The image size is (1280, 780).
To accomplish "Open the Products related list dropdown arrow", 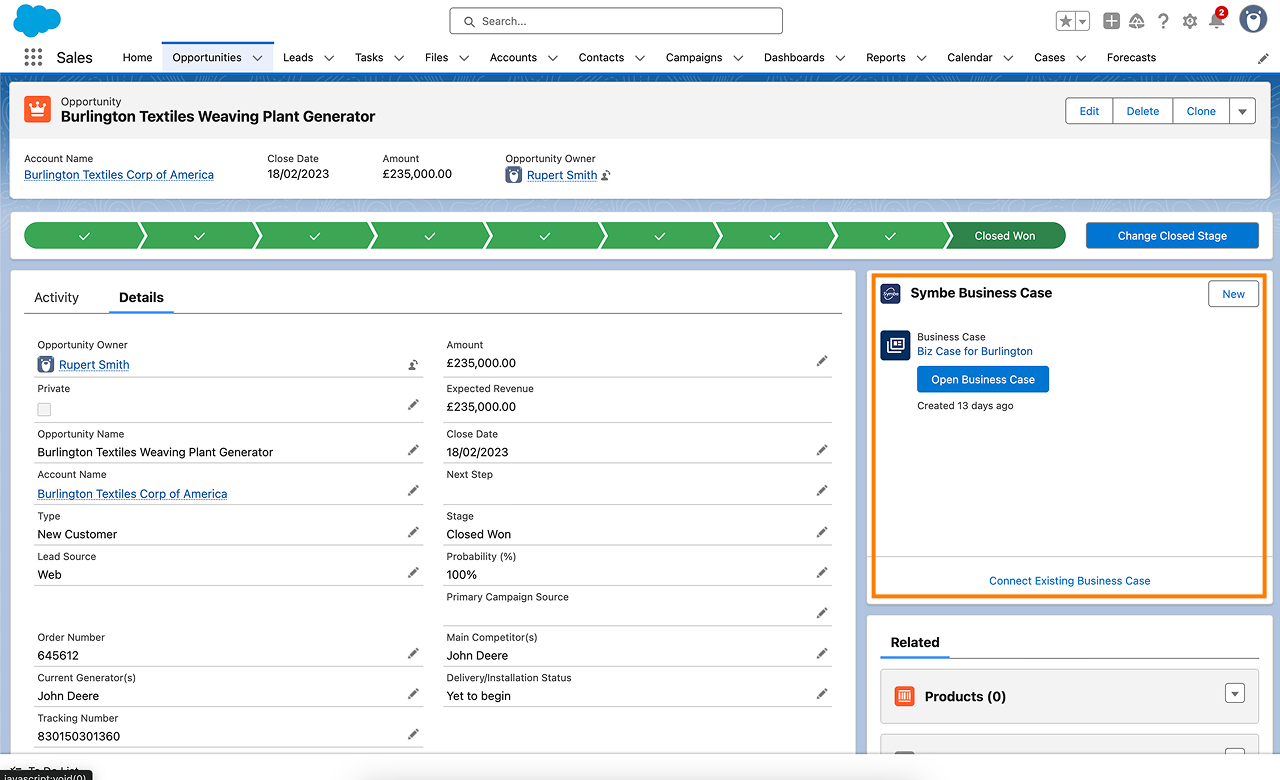I will (x=1235, y=694).
